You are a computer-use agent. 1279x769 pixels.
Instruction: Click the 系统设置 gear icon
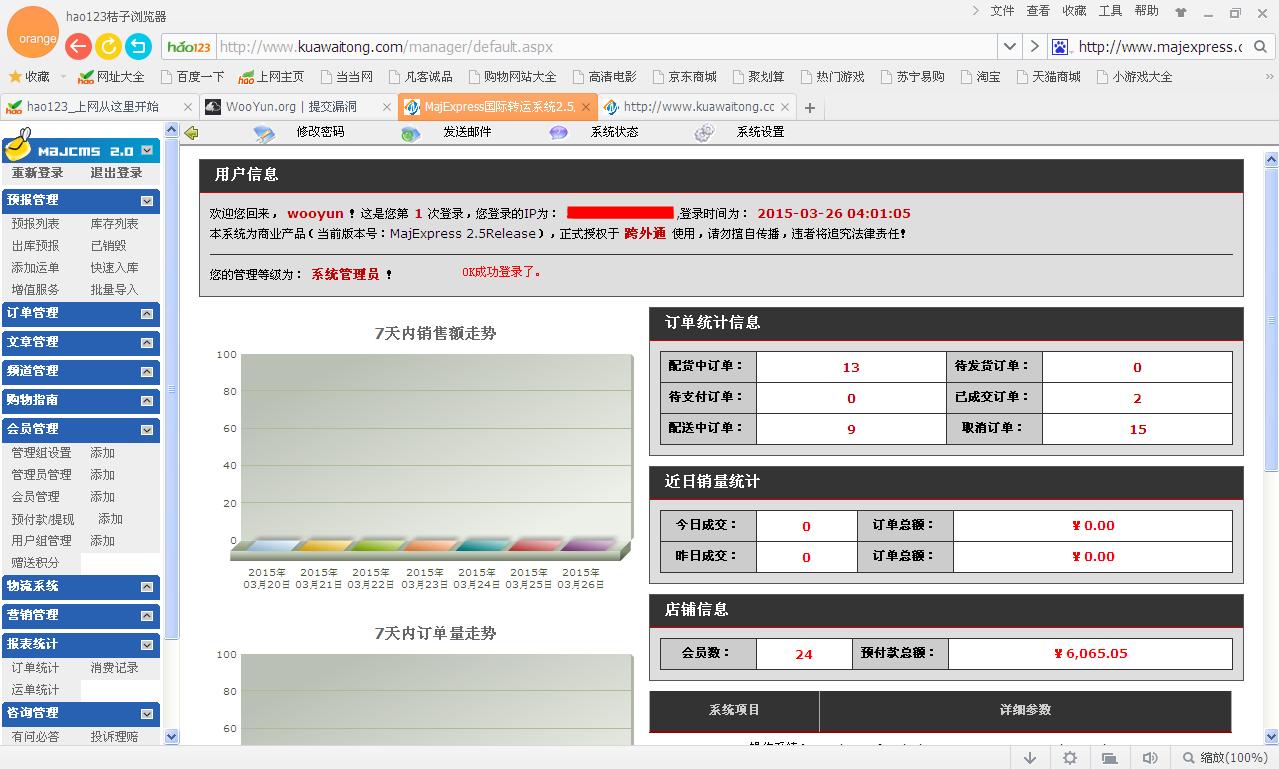click(704, 133)
